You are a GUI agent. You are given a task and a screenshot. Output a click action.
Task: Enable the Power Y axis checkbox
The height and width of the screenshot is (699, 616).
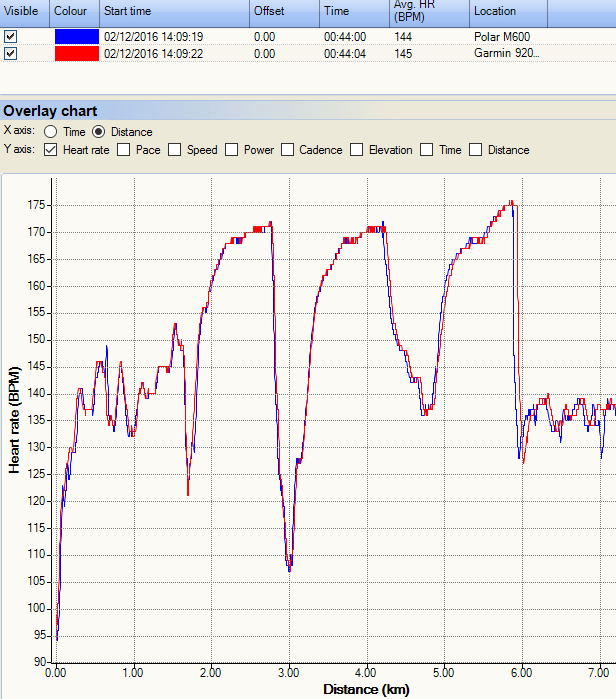[231, 150]
